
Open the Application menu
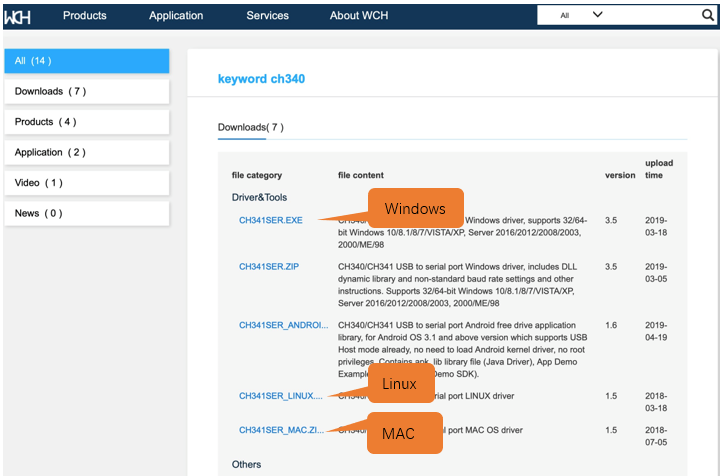pyautogui.click(x=176, y=16)
